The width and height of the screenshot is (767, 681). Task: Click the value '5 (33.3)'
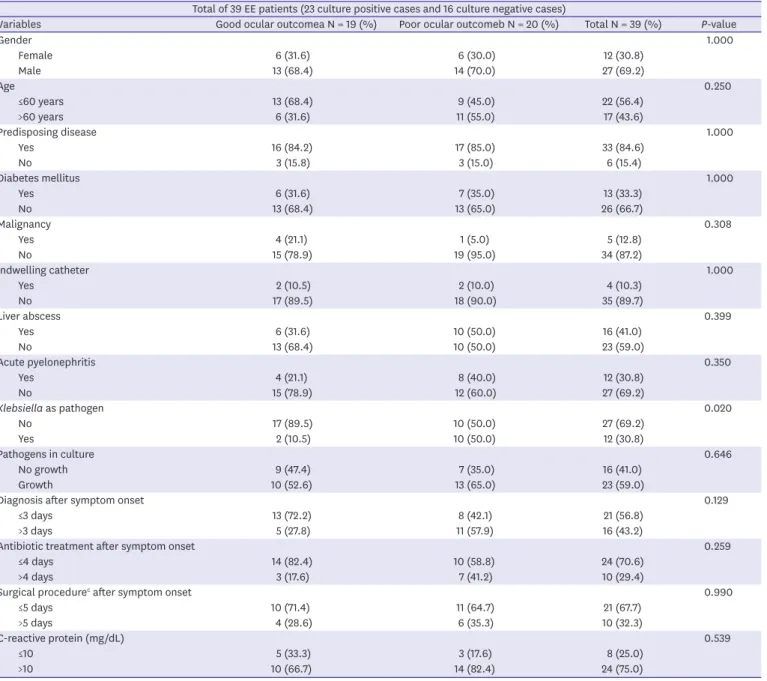[x=293, y=653]
